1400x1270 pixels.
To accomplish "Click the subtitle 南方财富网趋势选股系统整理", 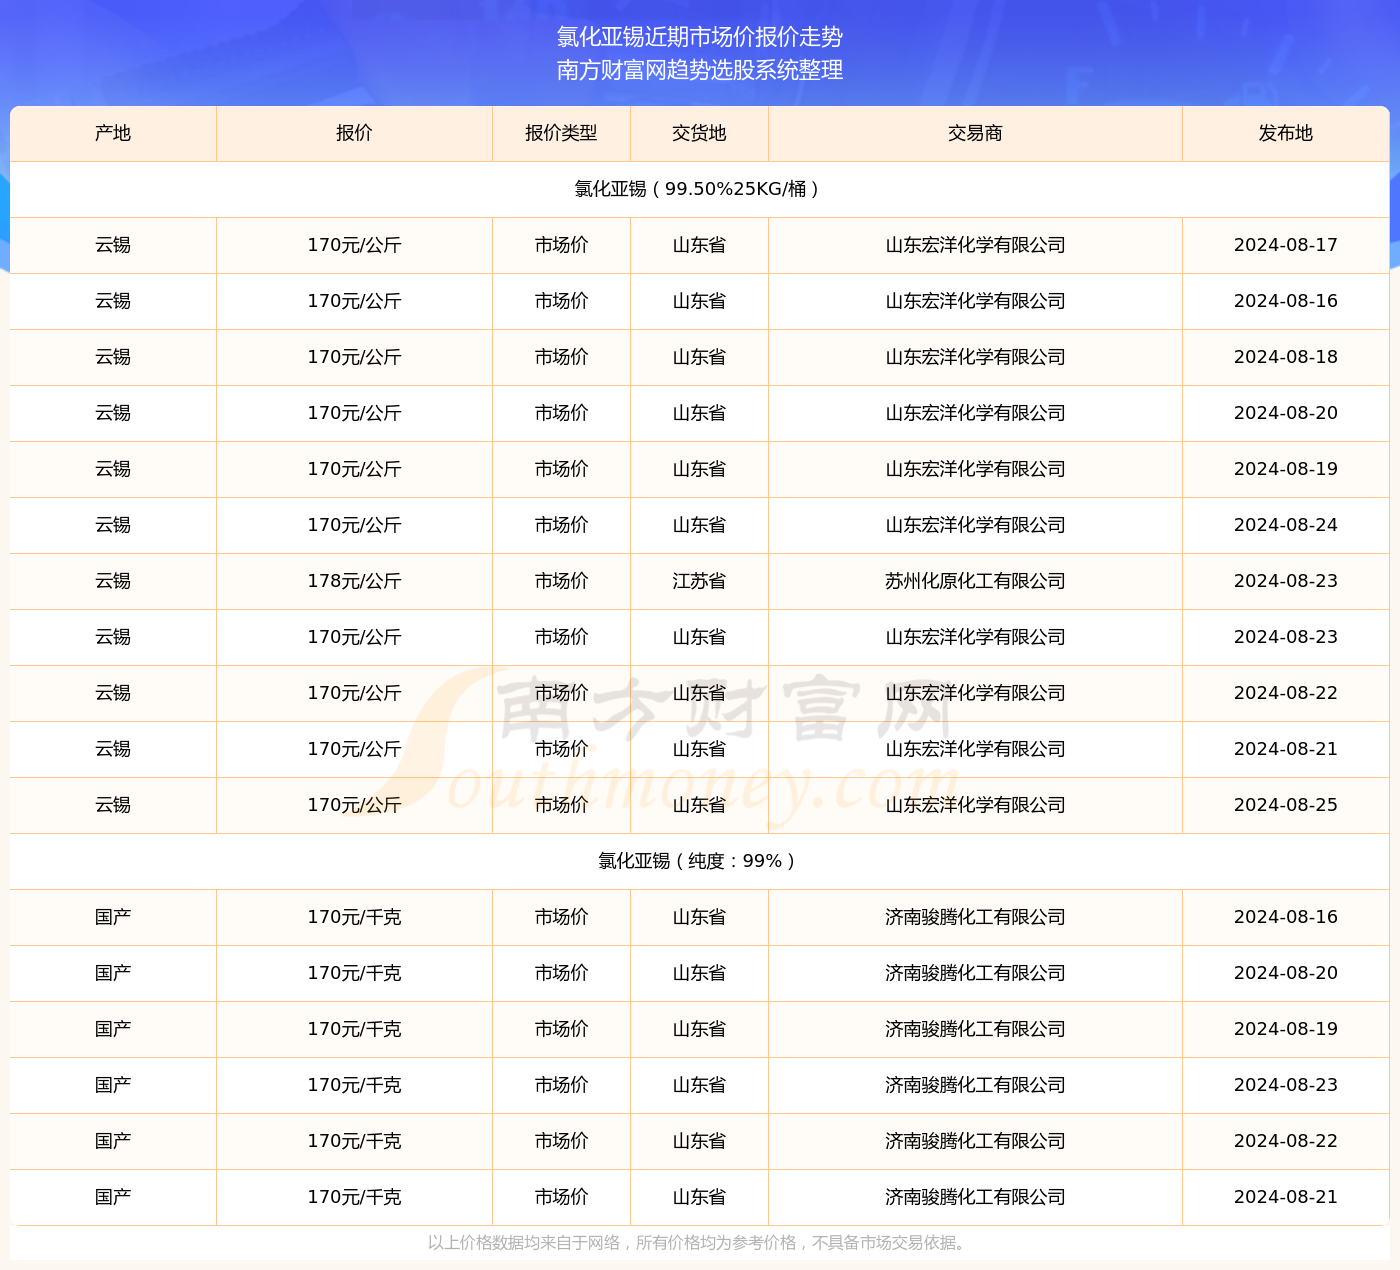I will [700, 70].
